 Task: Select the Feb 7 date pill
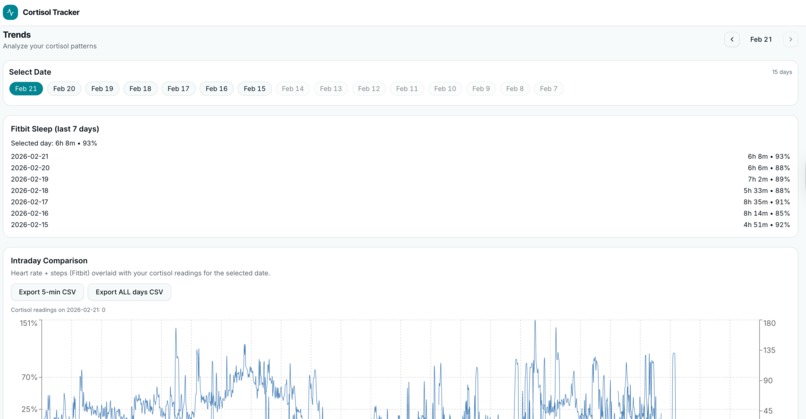548,88
